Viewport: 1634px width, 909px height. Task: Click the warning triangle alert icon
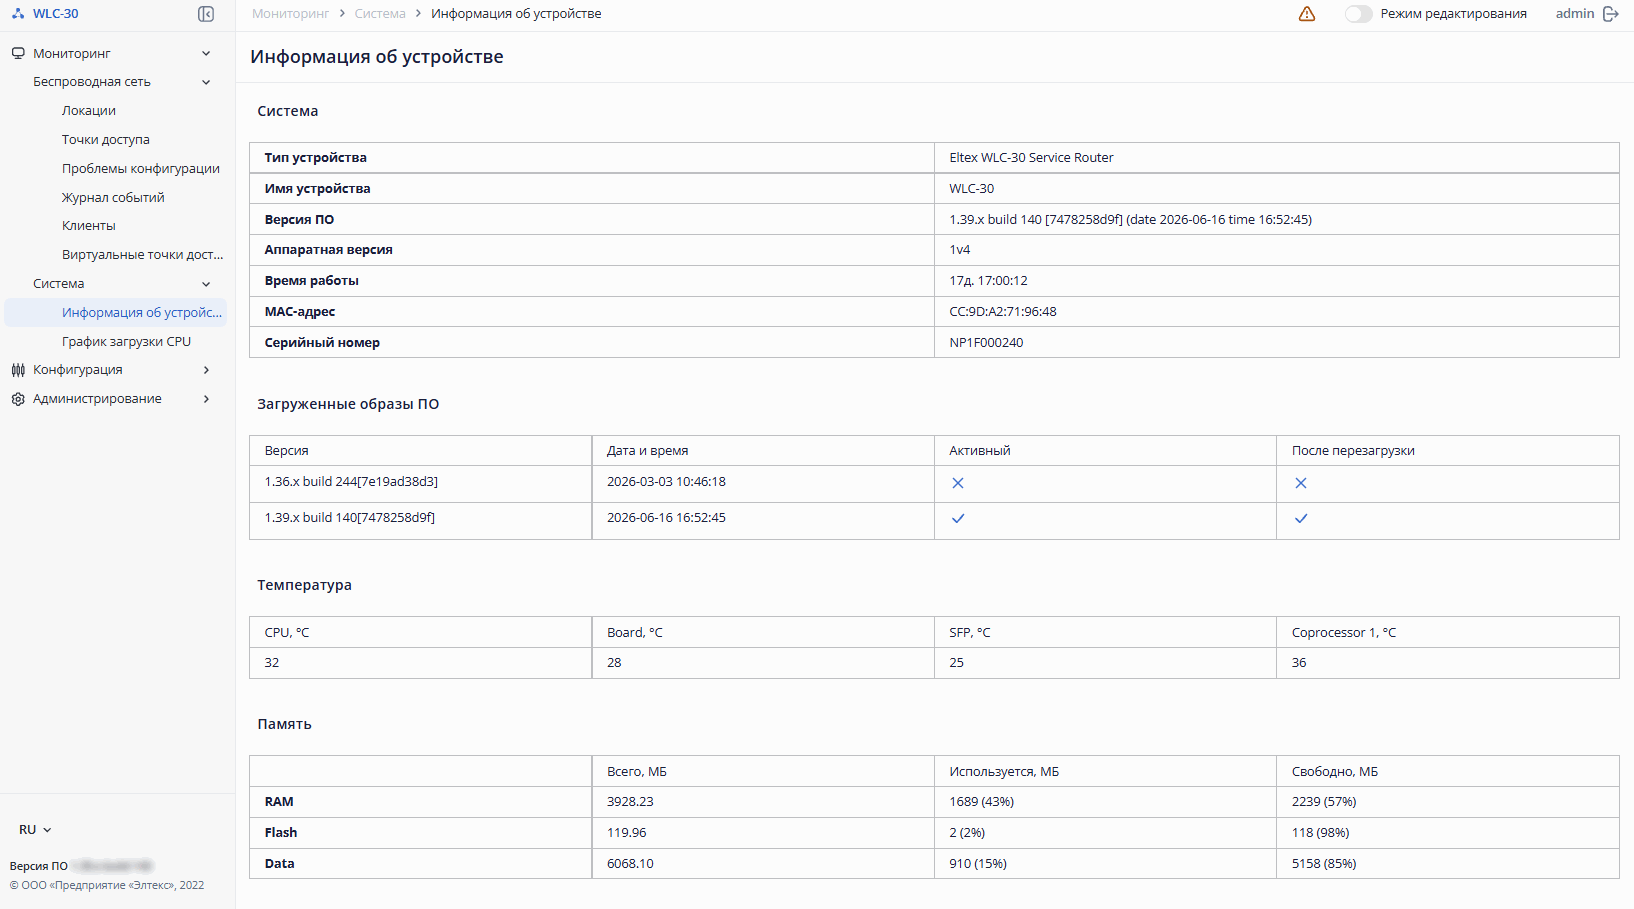click(x=1307, y=14)
